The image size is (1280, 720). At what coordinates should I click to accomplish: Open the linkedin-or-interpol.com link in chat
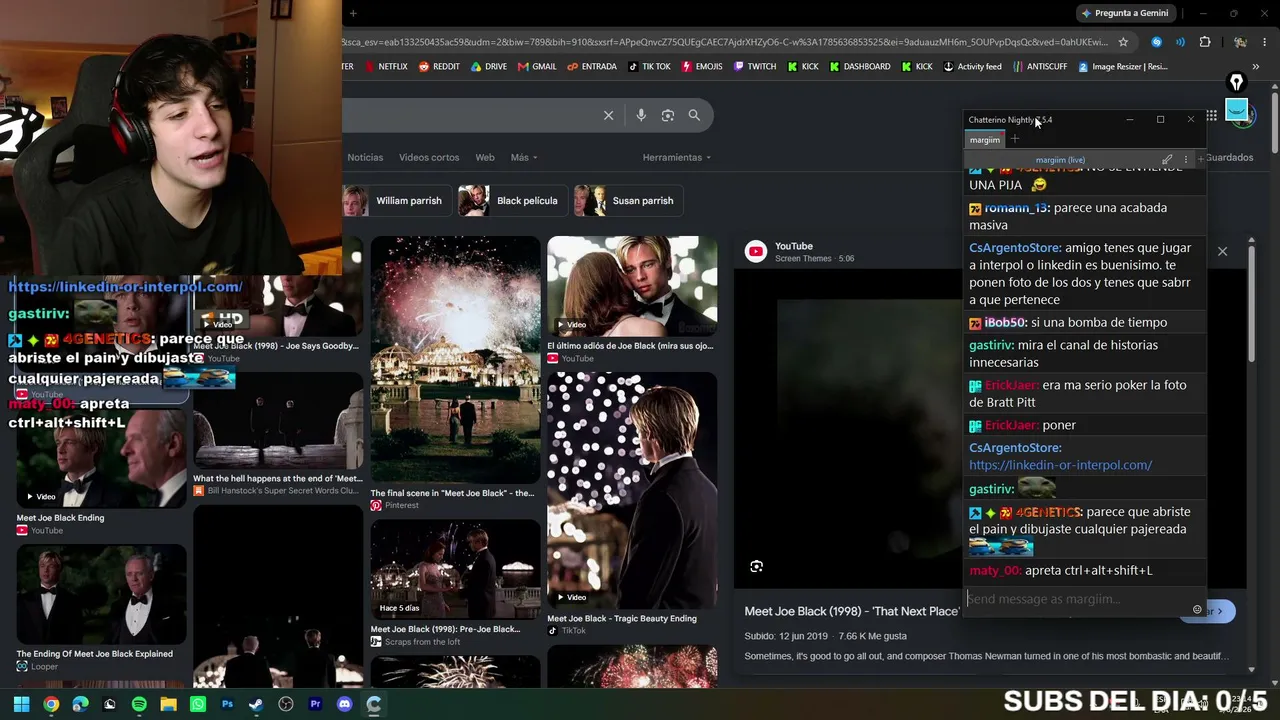[1060, 465]
